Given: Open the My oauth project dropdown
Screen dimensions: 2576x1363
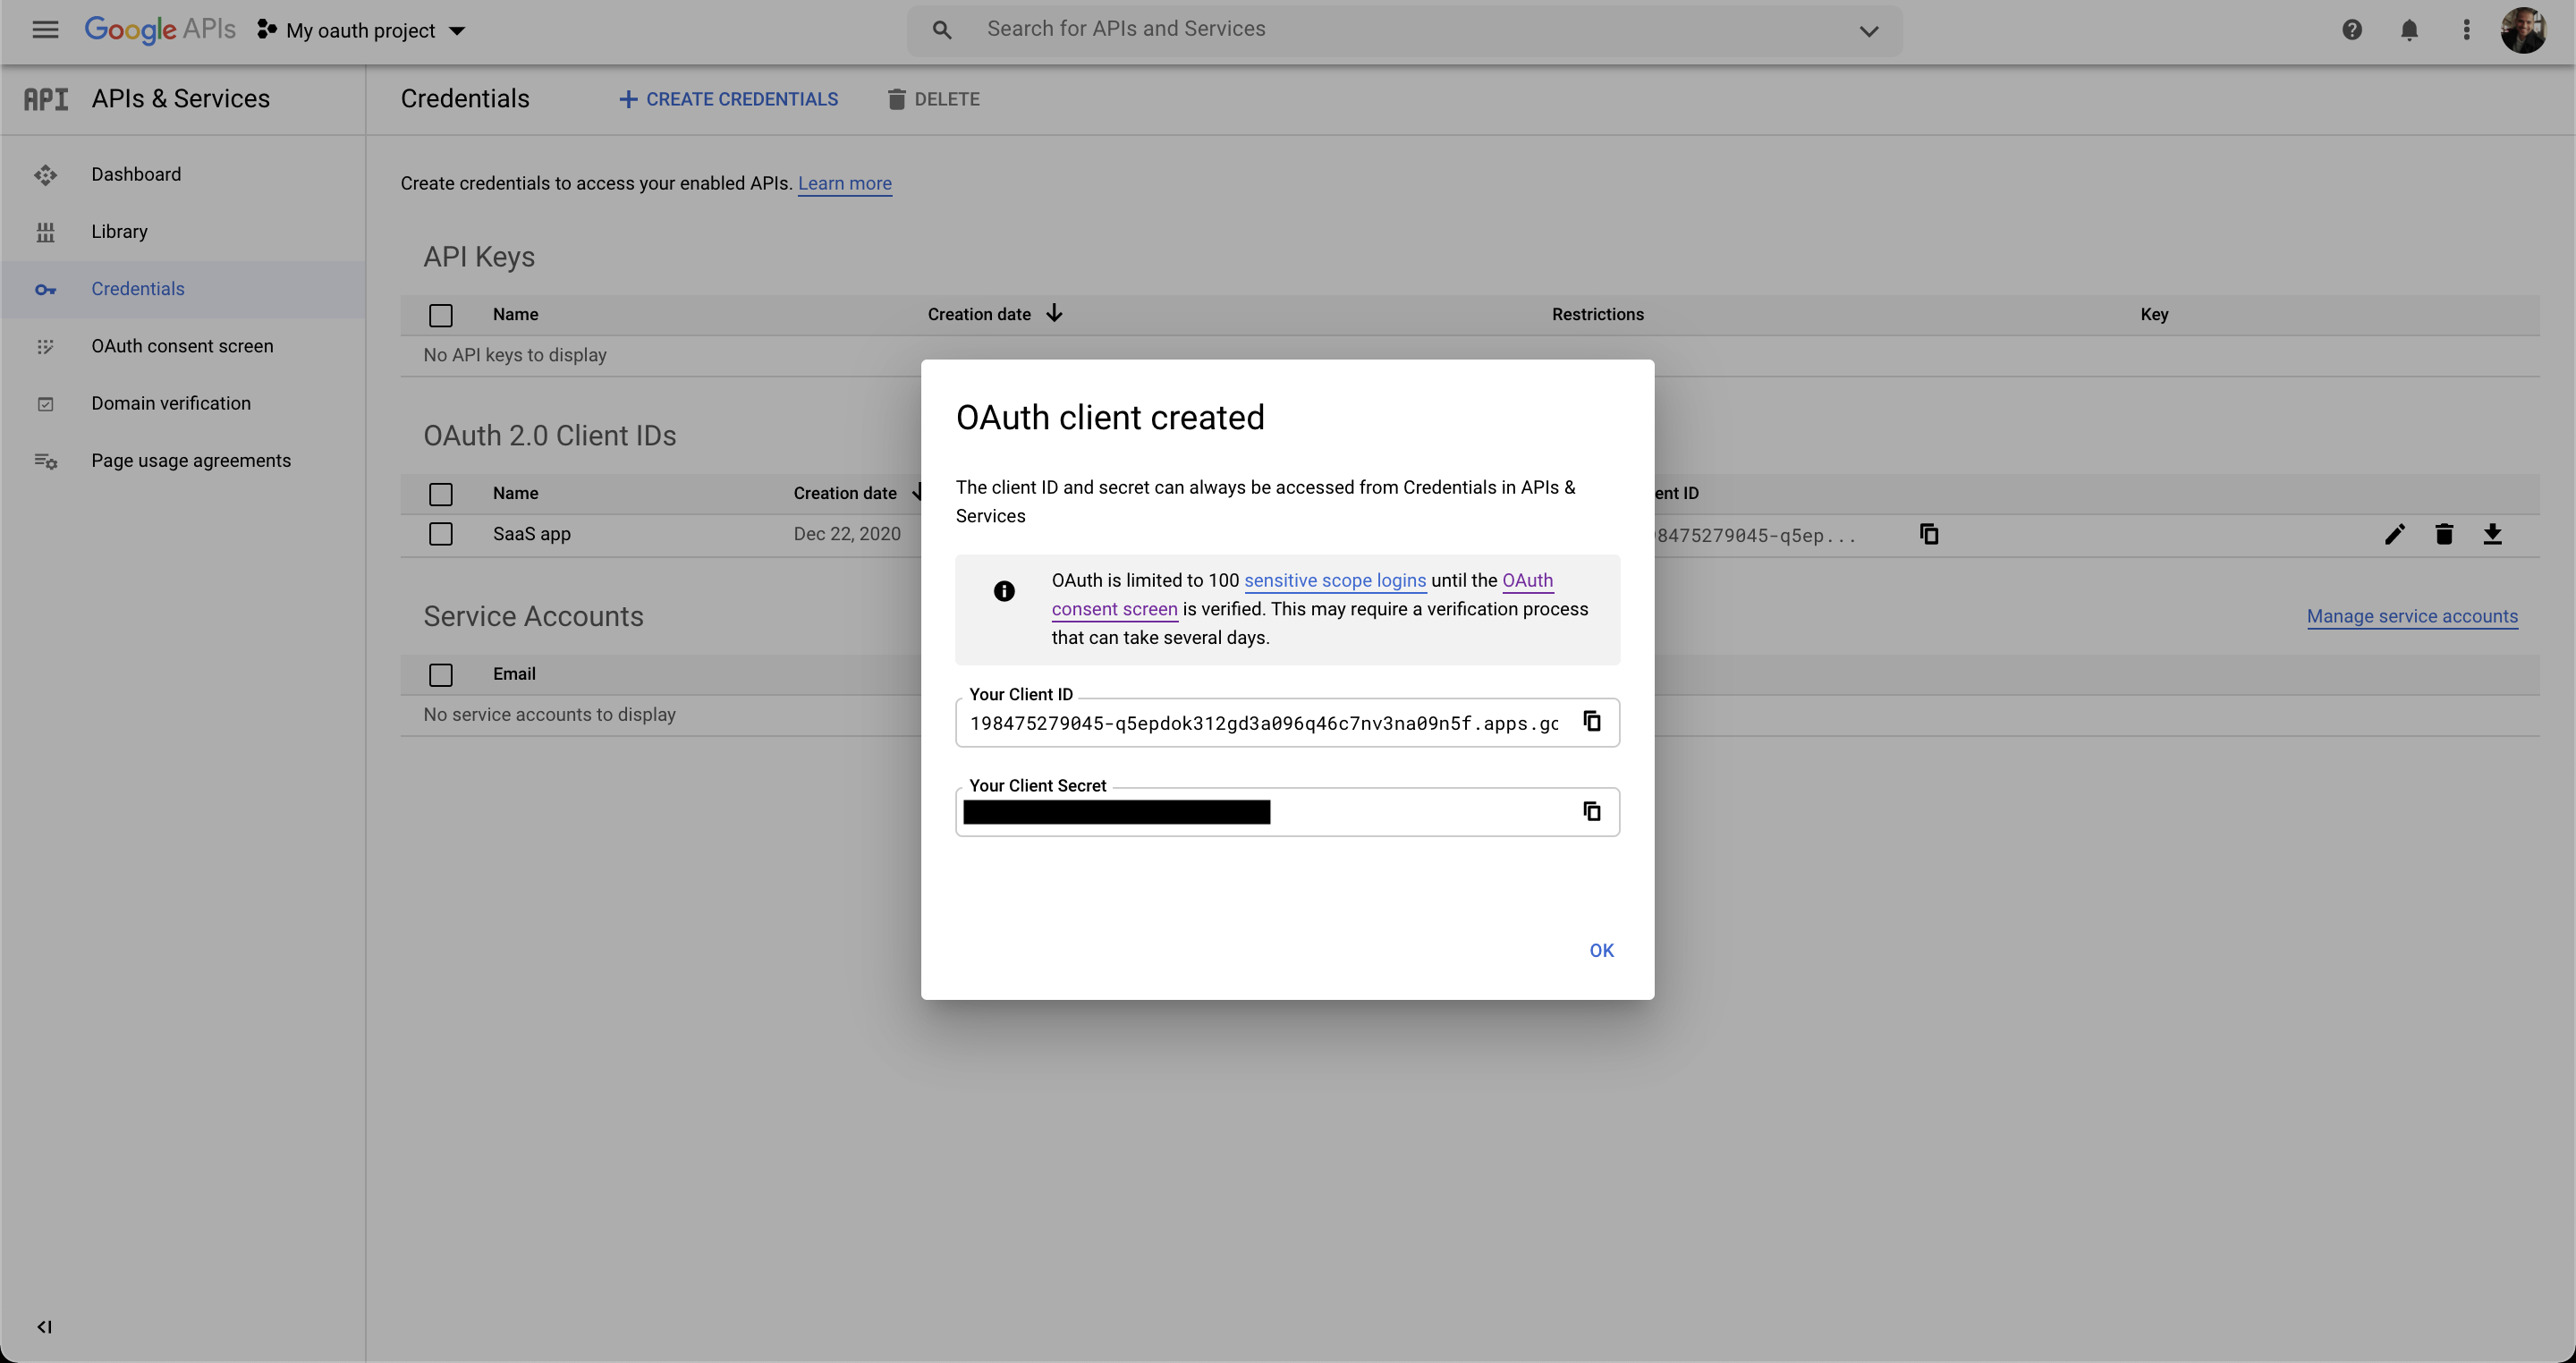Looking at the screenshot, I should click(362, 31).
